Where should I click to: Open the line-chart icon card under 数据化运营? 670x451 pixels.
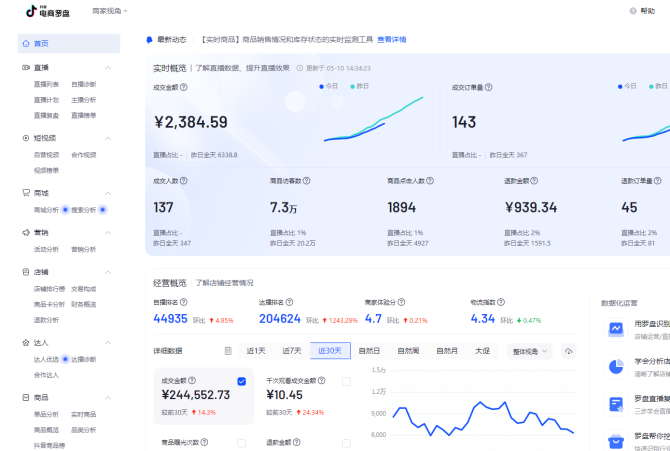point(616,329)
